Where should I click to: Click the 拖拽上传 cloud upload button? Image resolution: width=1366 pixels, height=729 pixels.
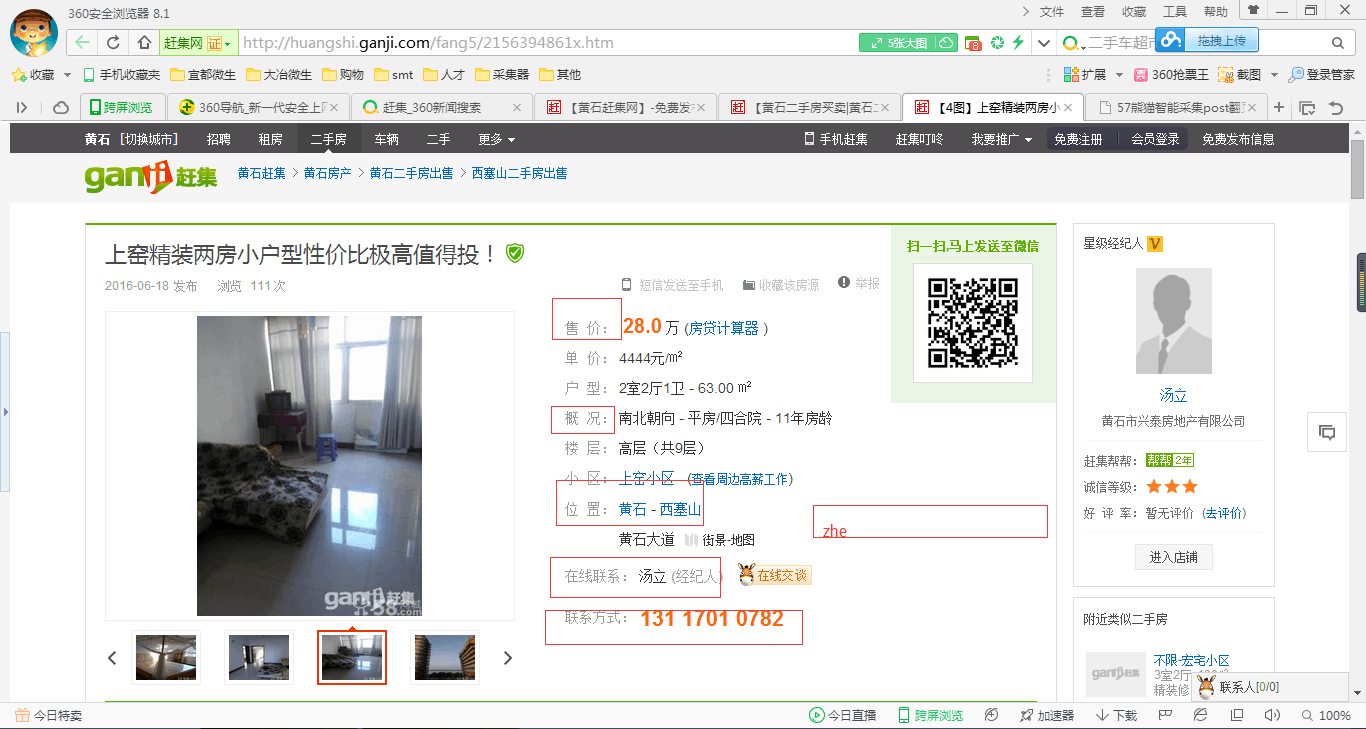[x=1207, y=40]
